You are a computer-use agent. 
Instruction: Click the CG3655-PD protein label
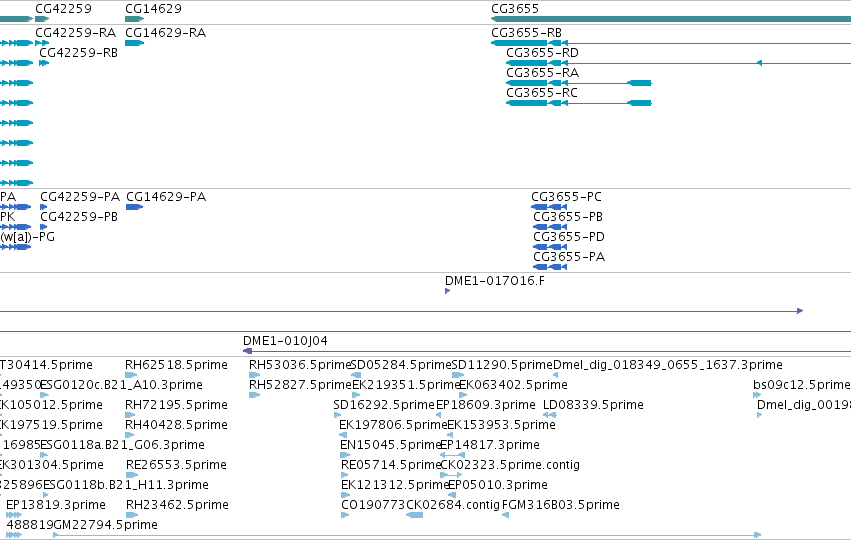point(569,237)
